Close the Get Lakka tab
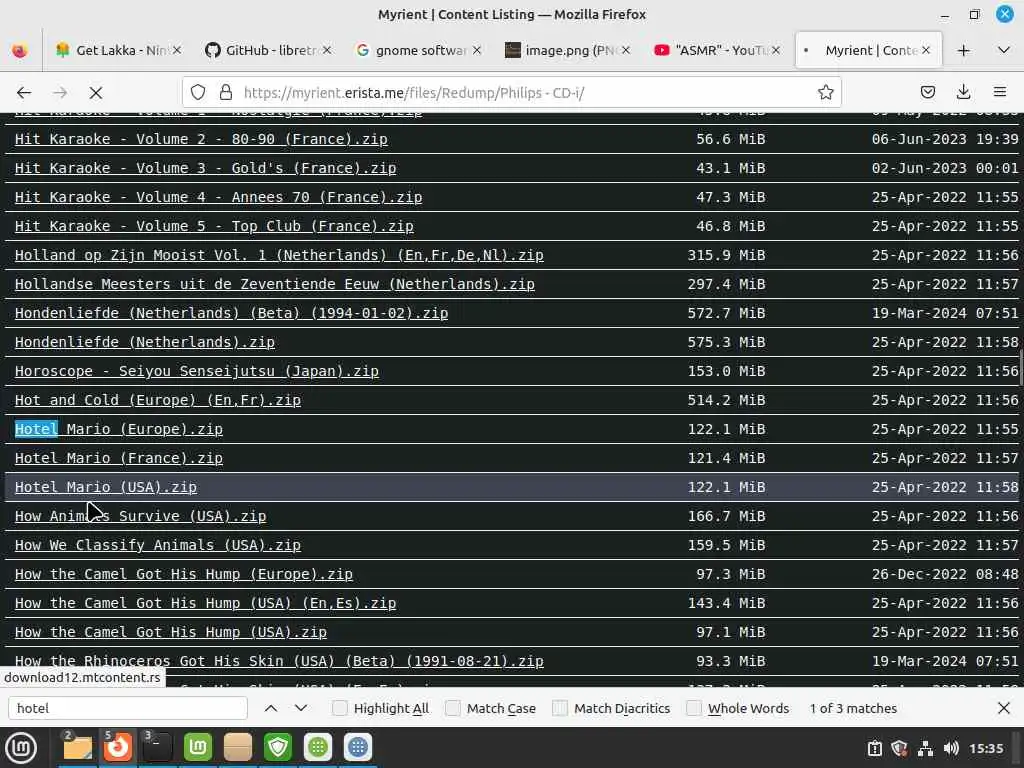The image size is (1024, 768). tap(177, 50)
